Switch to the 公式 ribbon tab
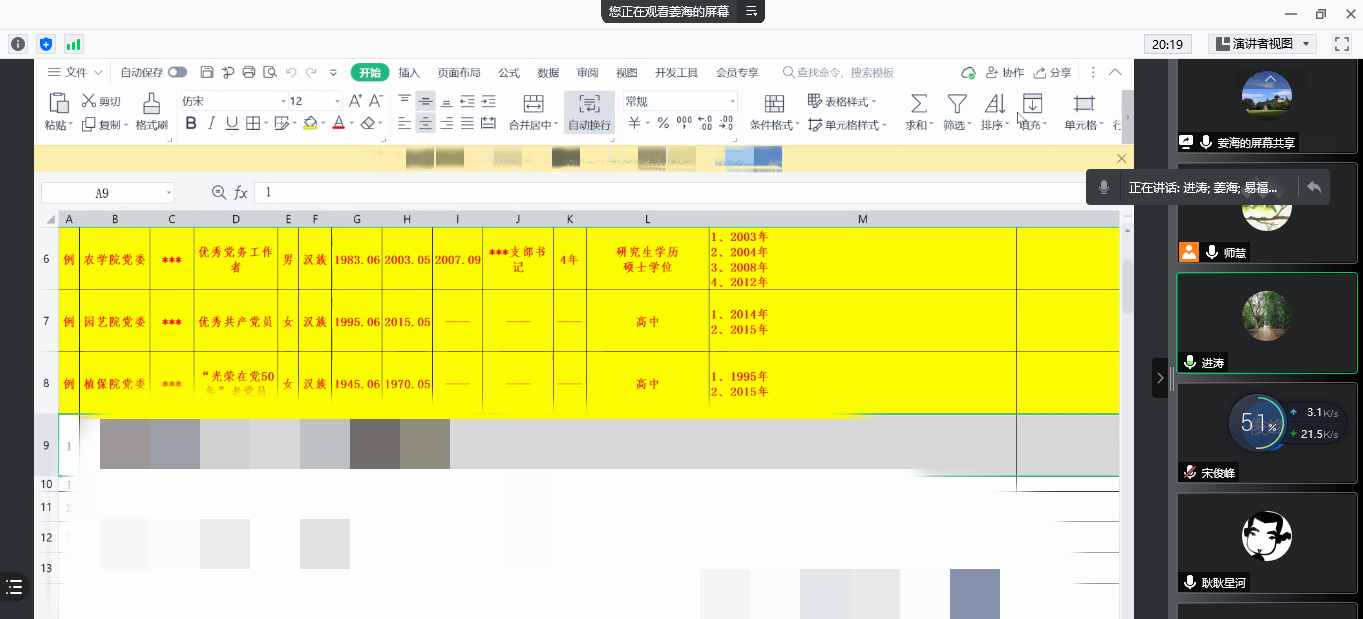Viewport: 1363px width, 619px height. point(509,73)
